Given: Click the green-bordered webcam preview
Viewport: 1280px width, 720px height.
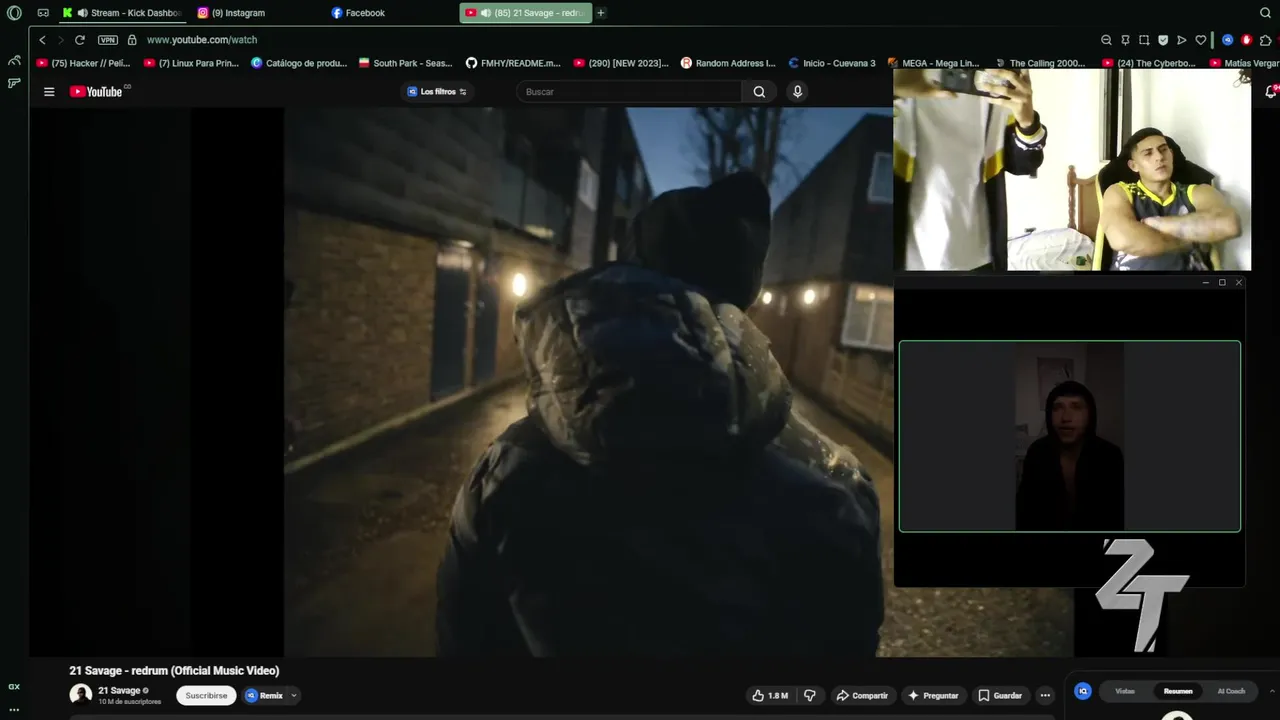Looking at the screenshot, I should (1070, 436).
